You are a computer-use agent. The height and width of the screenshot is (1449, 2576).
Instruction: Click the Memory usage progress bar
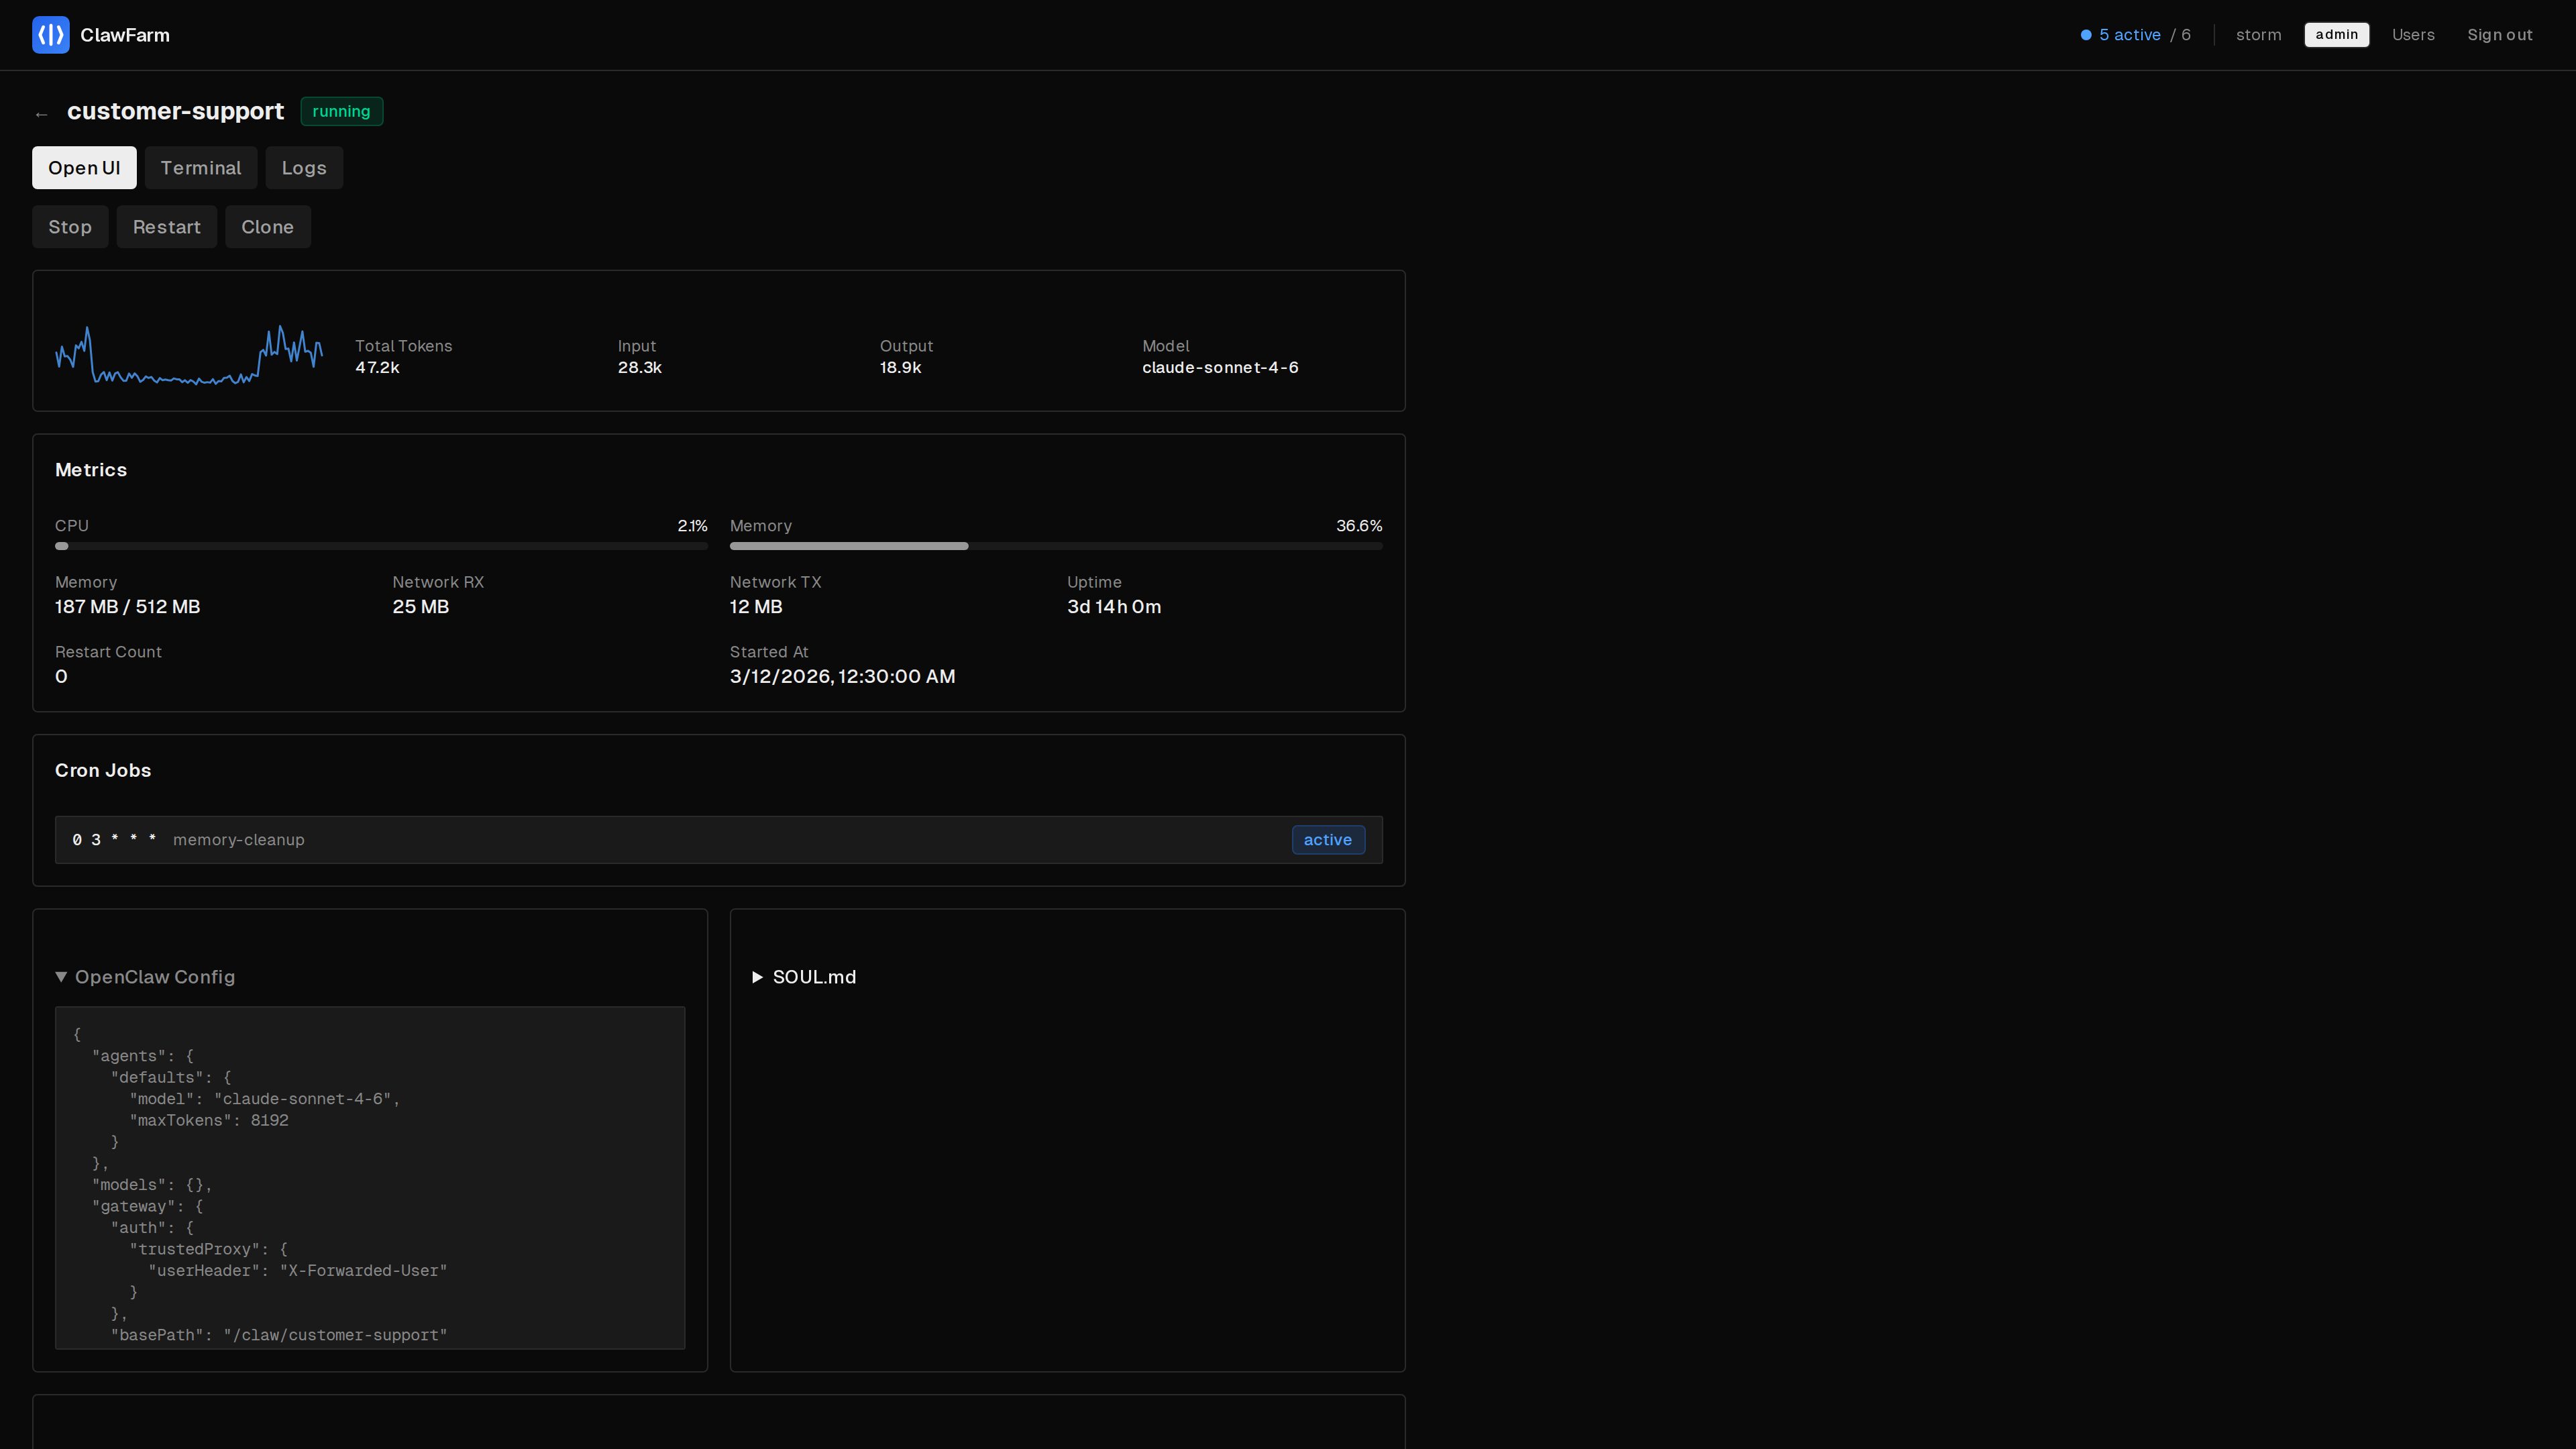click(1056, 546)
